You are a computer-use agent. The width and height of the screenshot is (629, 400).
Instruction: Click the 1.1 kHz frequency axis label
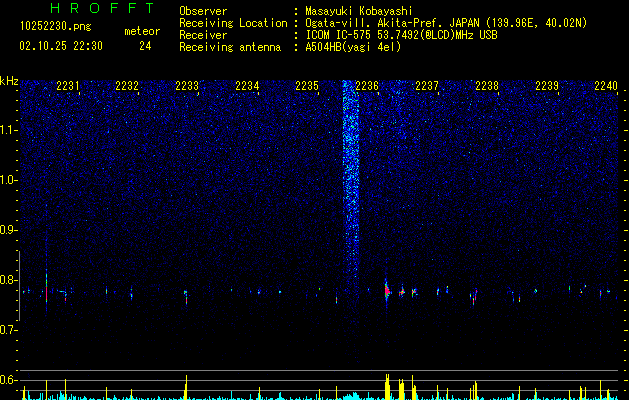(9, 130)
